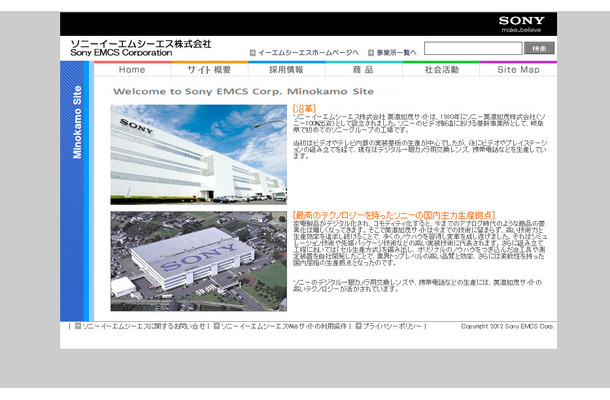The image size is (610, 400).
Task: Click the [沿革] section heading
Action: [x=304, y=109]
